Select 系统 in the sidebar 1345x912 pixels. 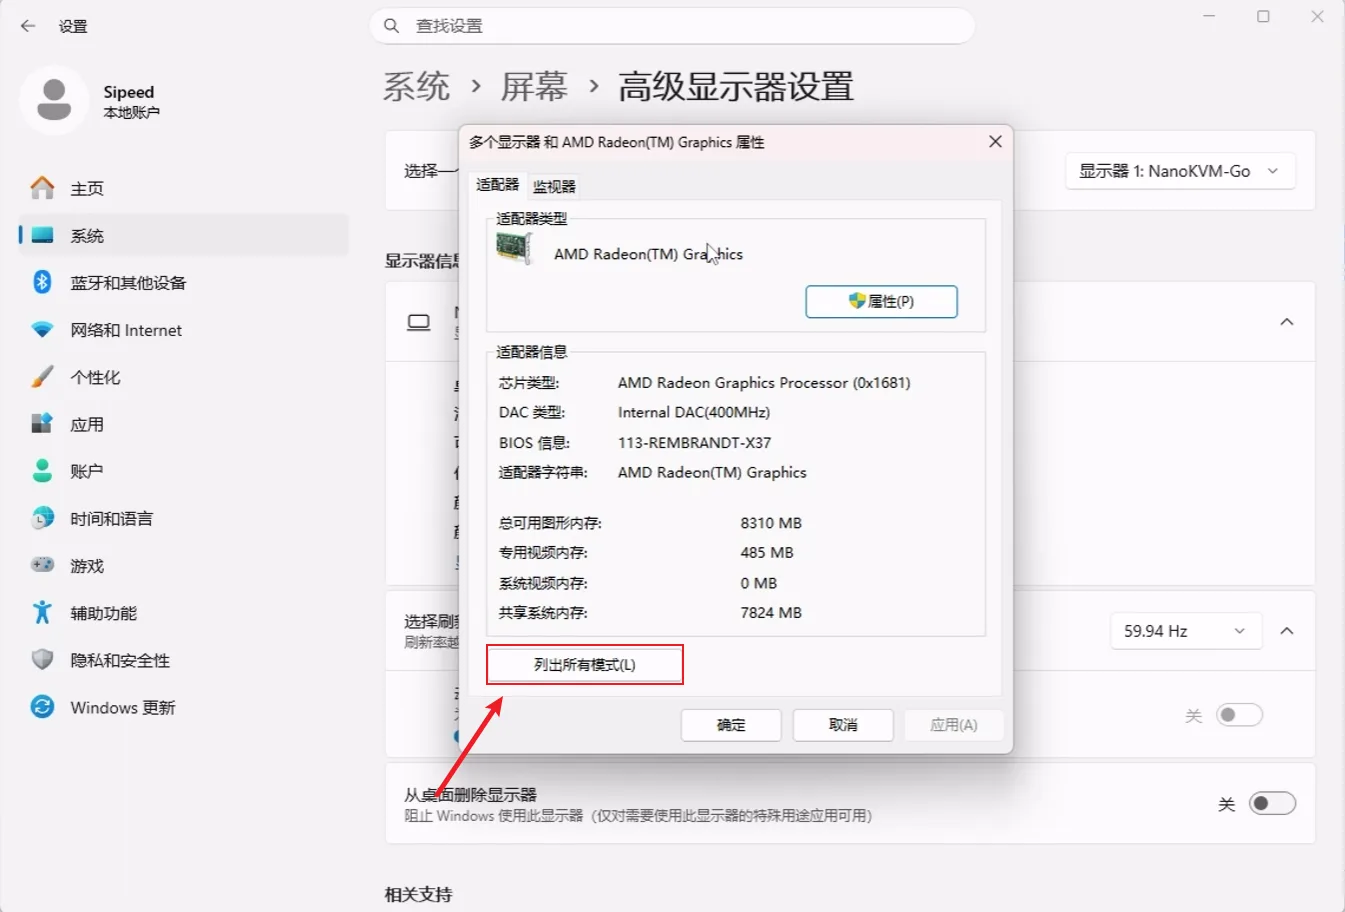tap(183, 235)
